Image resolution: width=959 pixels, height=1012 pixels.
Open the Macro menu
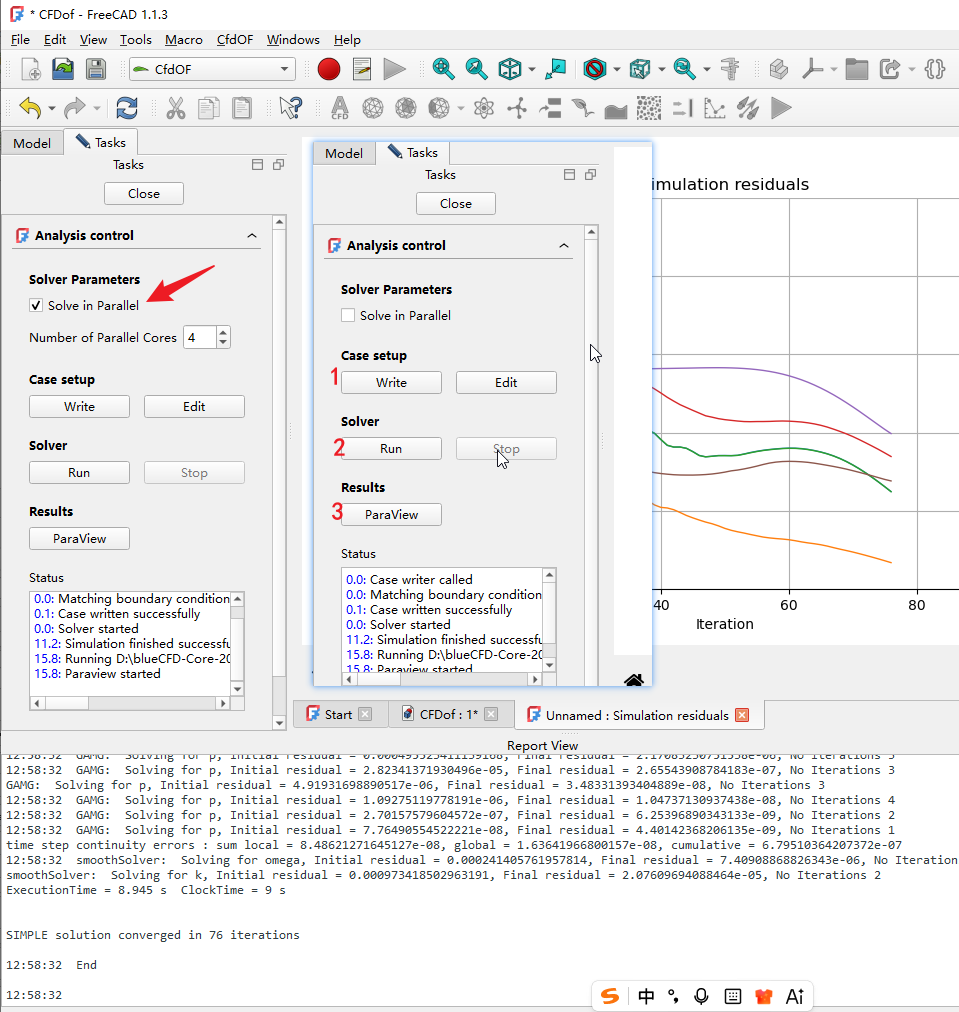click(183, 39)
